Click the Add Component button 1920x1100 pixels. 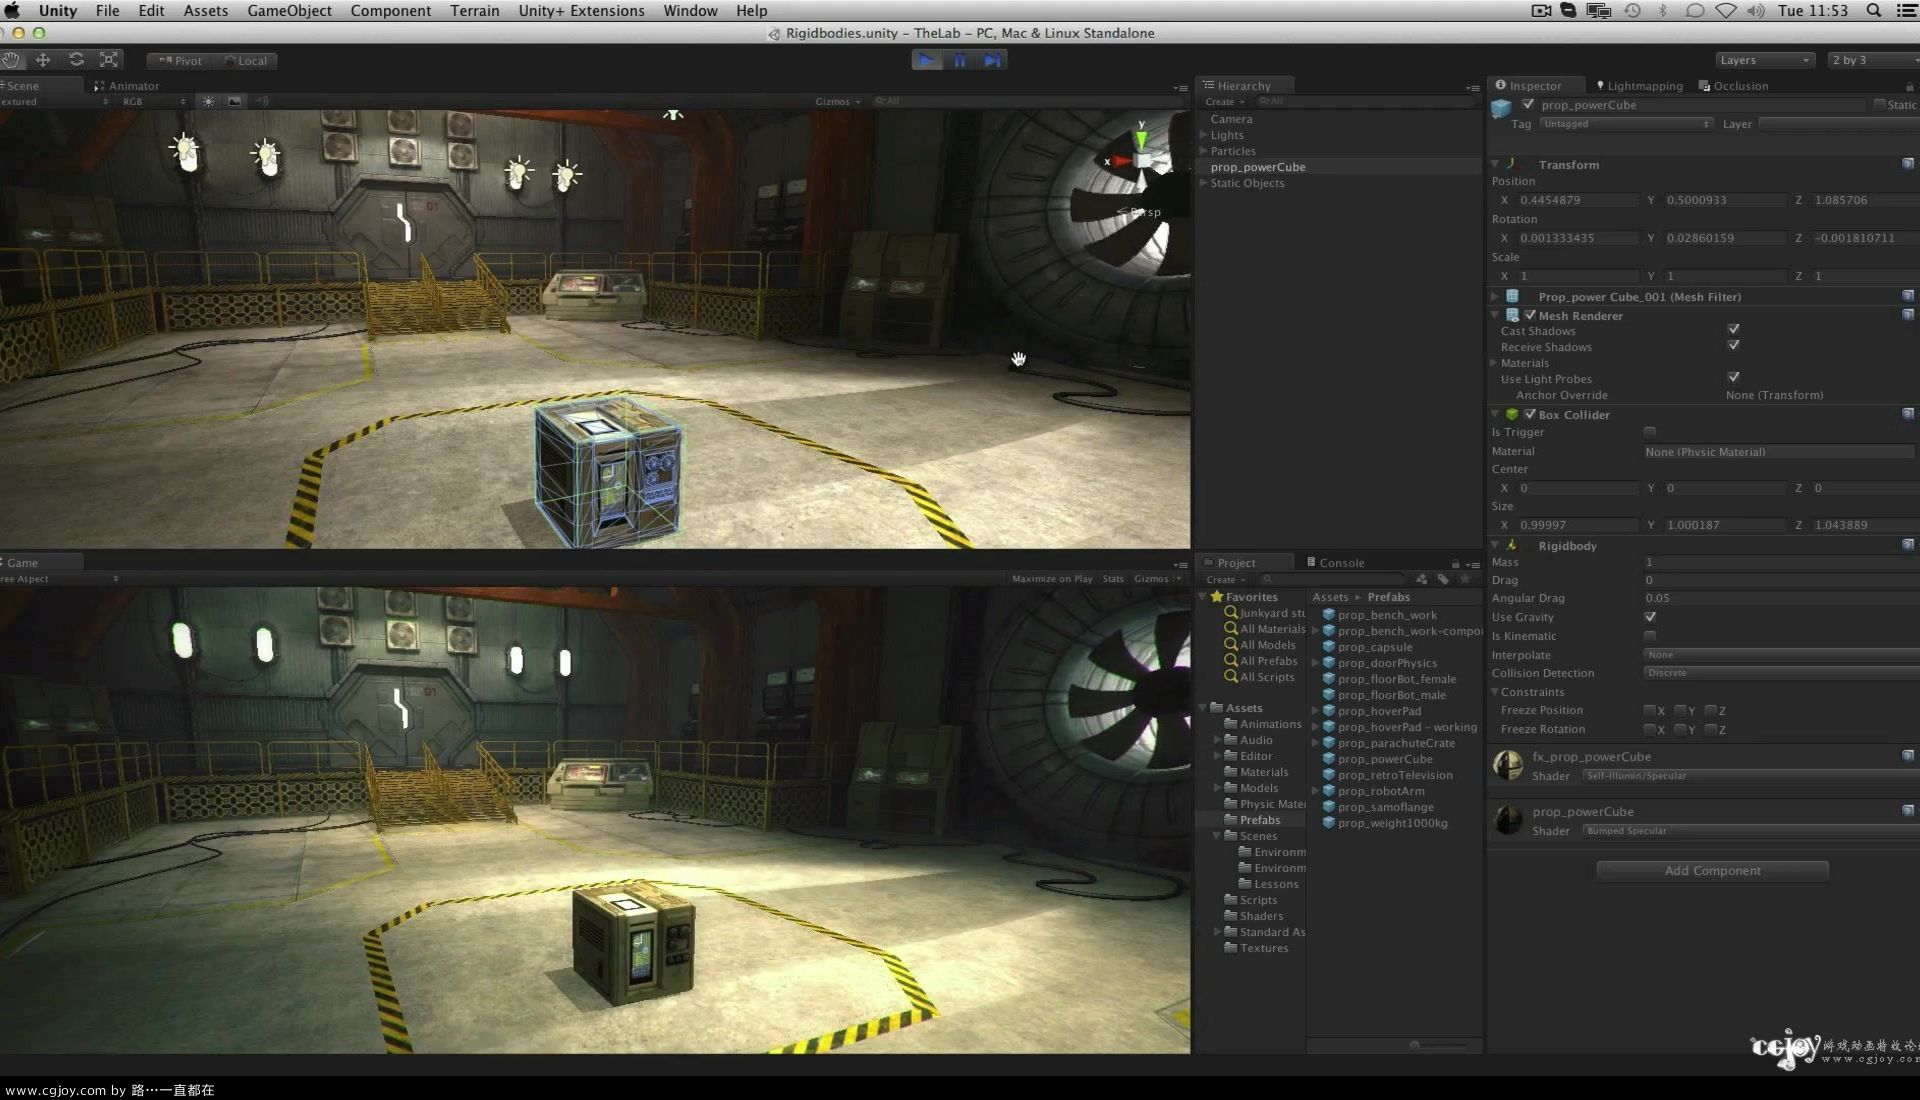tap(1712, 870)
